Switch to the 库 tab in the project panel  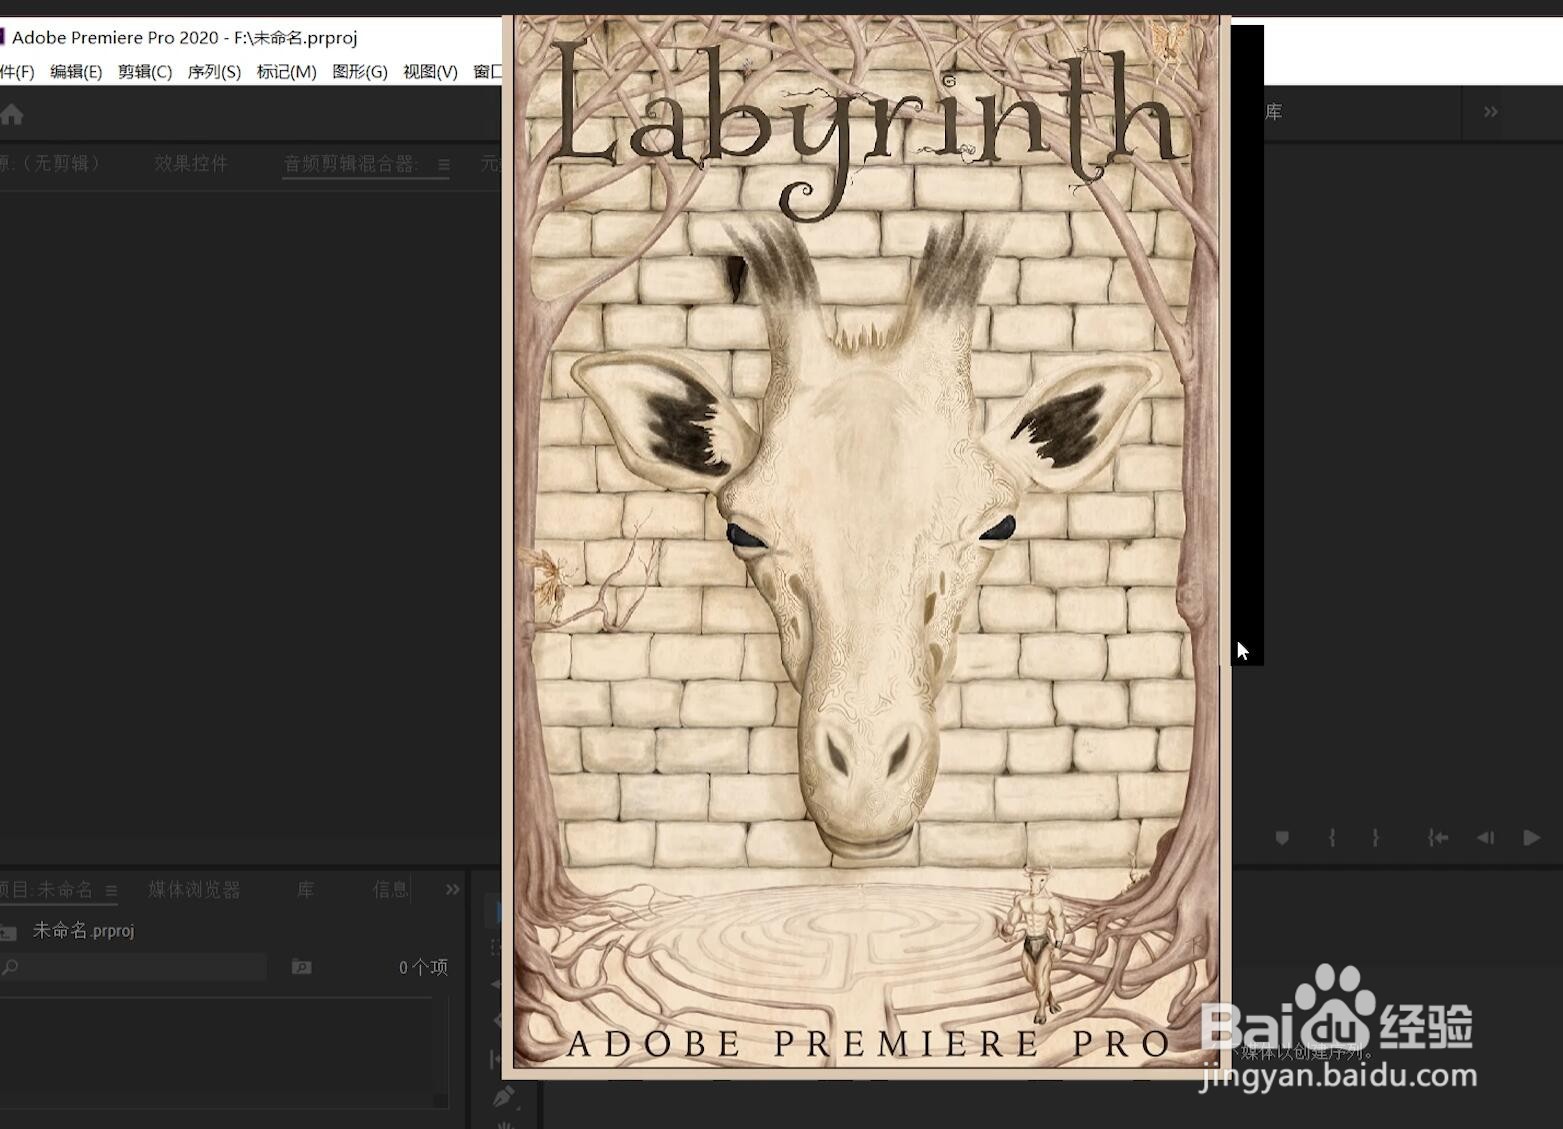click(x=306, y=890)
